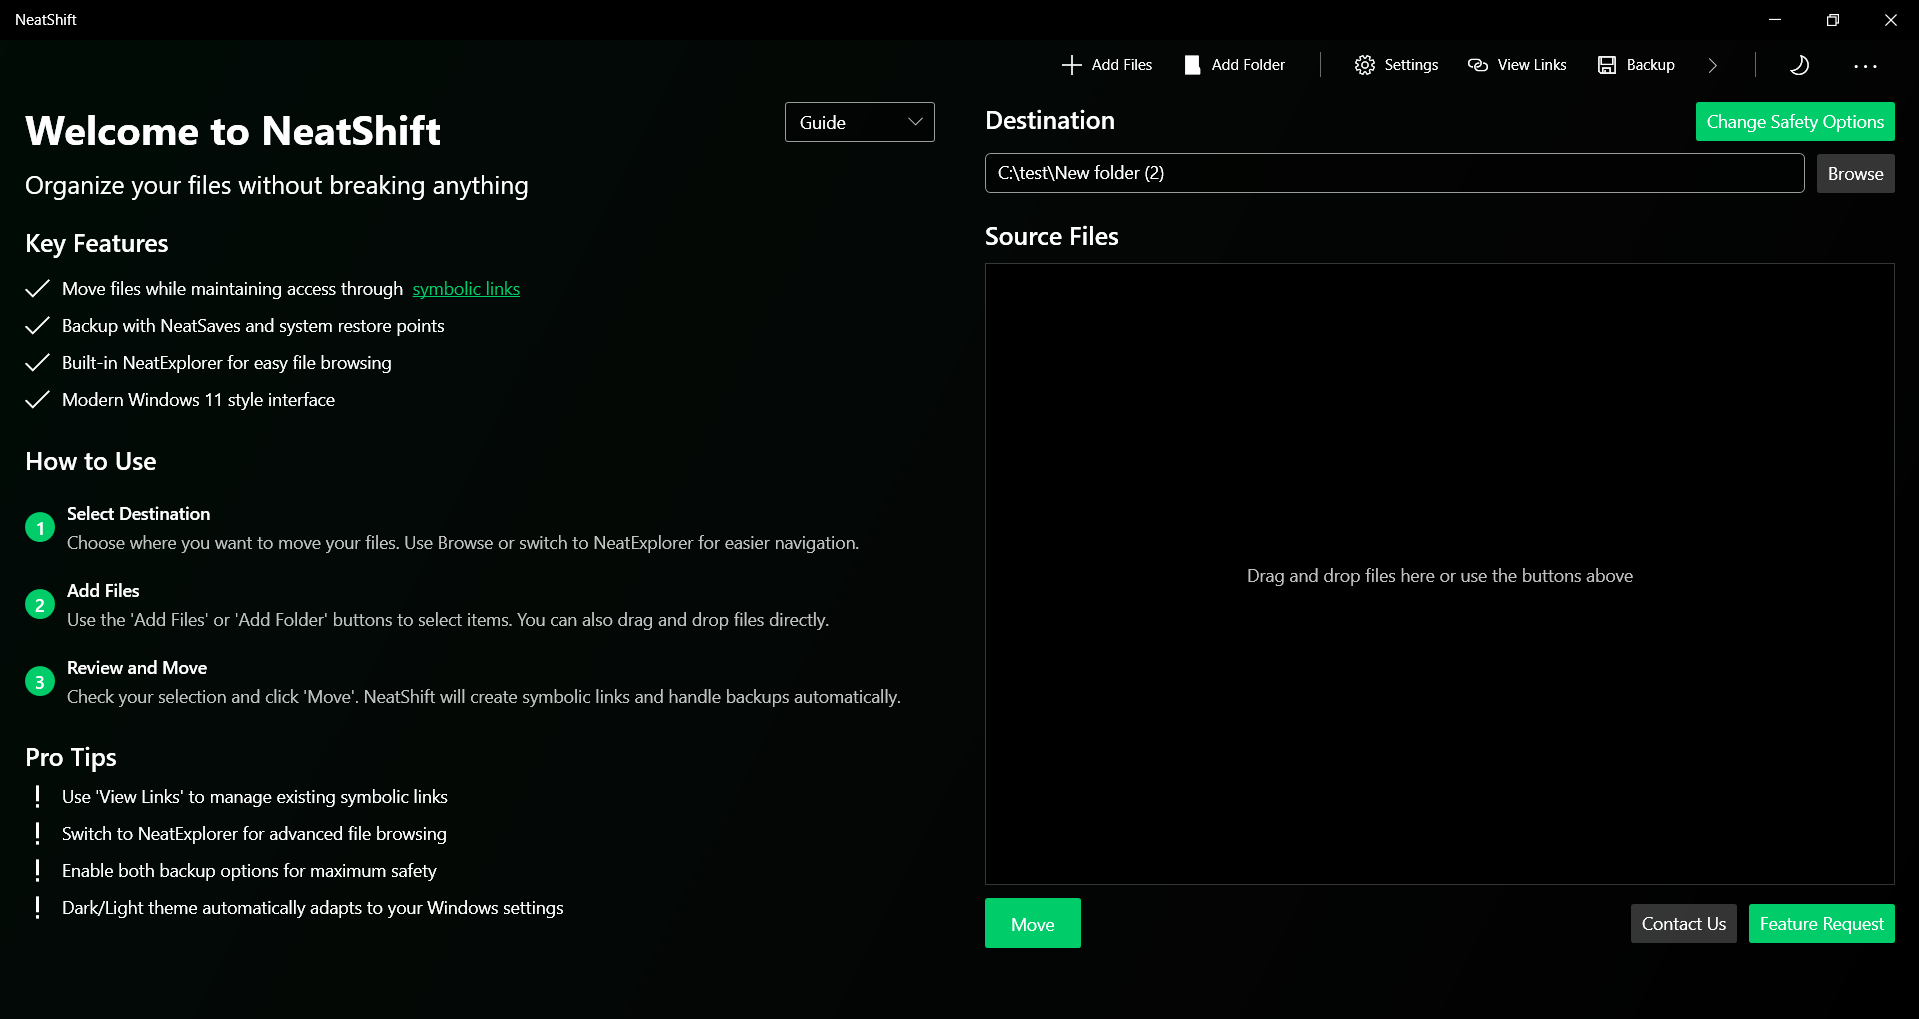Click the green step 2 circle

pos(40,605)
